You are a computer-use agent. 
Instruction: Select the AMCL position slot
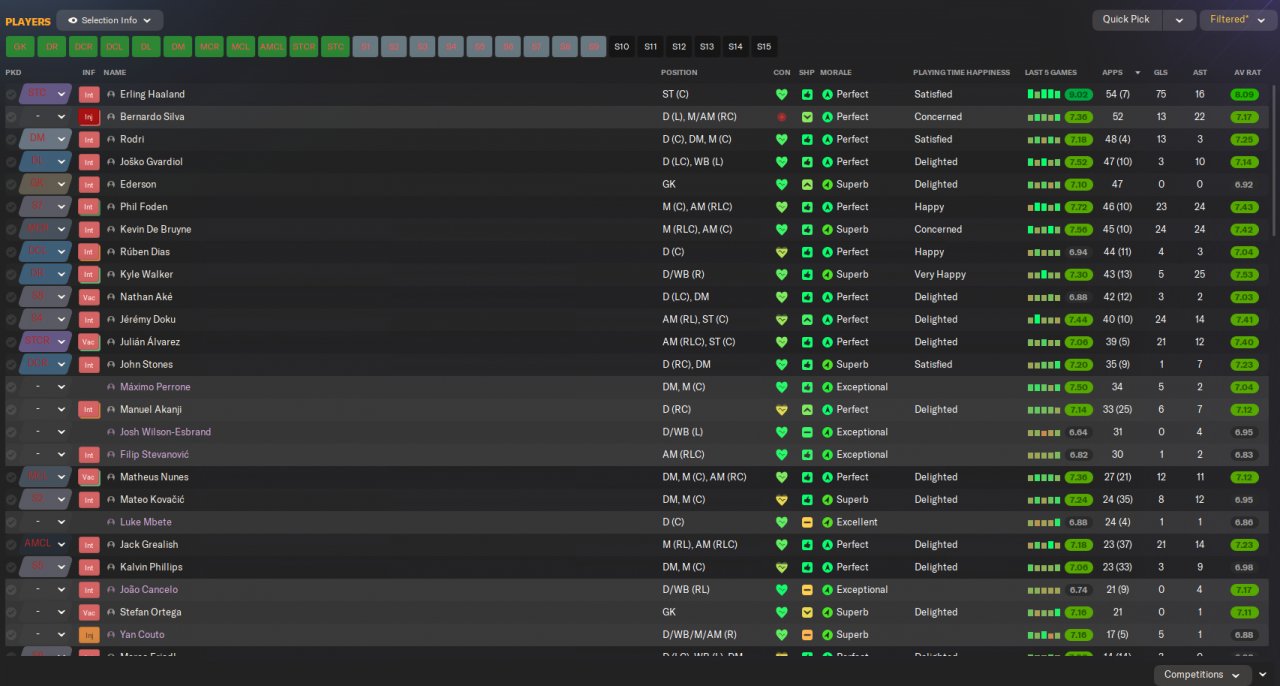point(272,47)
